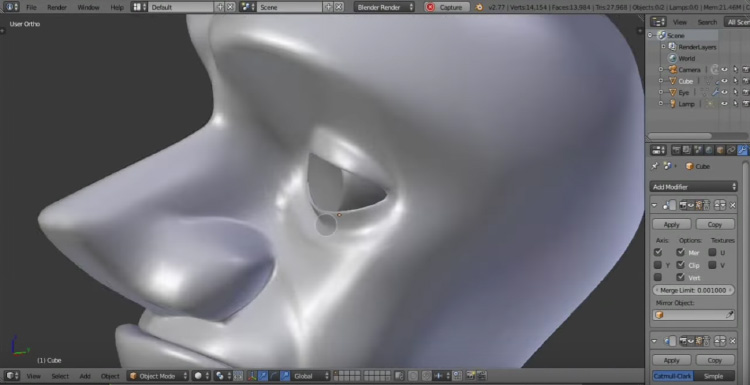Toggle visibility of Camera in outliner
750x385 pixels.
pyautogui.click(x=724, y=70)
